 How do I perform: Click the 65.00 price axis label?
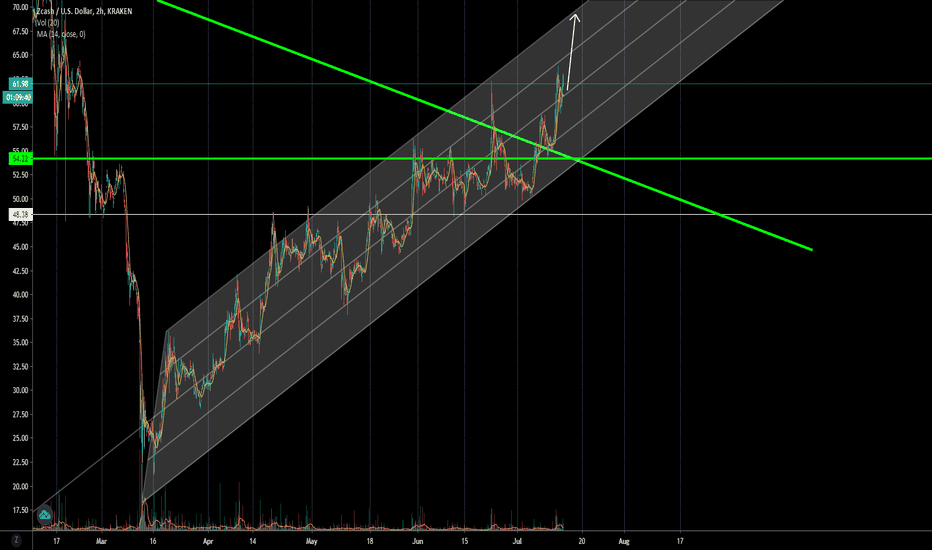pos(21,55)
